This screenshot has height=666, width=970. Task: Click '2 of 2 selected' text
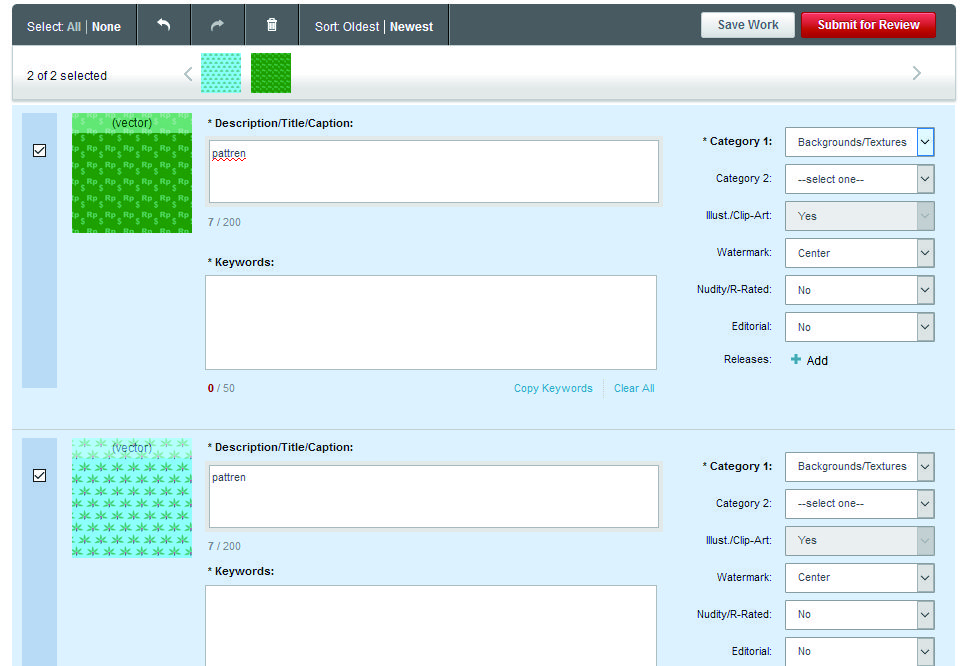[67, 75]
